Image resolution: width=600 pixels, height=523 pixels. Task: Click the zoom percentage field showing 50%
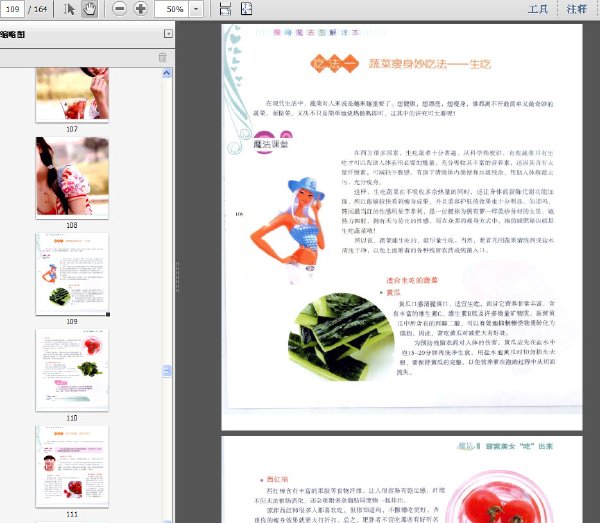click(171, 9)
